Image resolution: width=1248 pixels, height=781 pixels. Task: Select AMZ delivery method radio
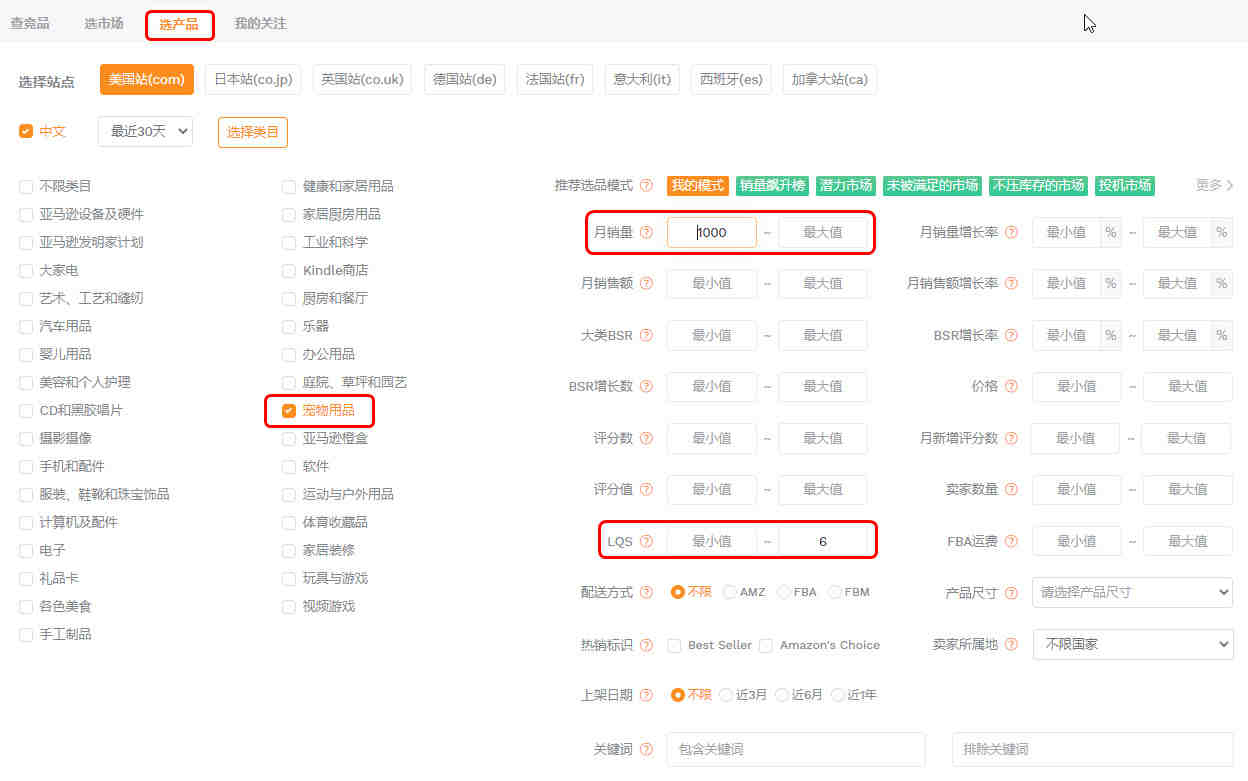click(730, 592)
